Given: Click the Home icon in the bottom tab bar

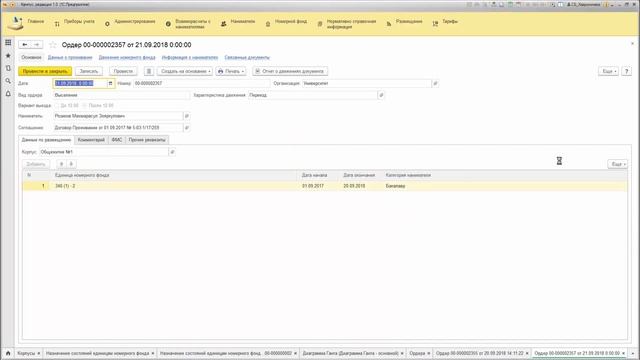Looking at the screenshot, I should tap(8, 353).
